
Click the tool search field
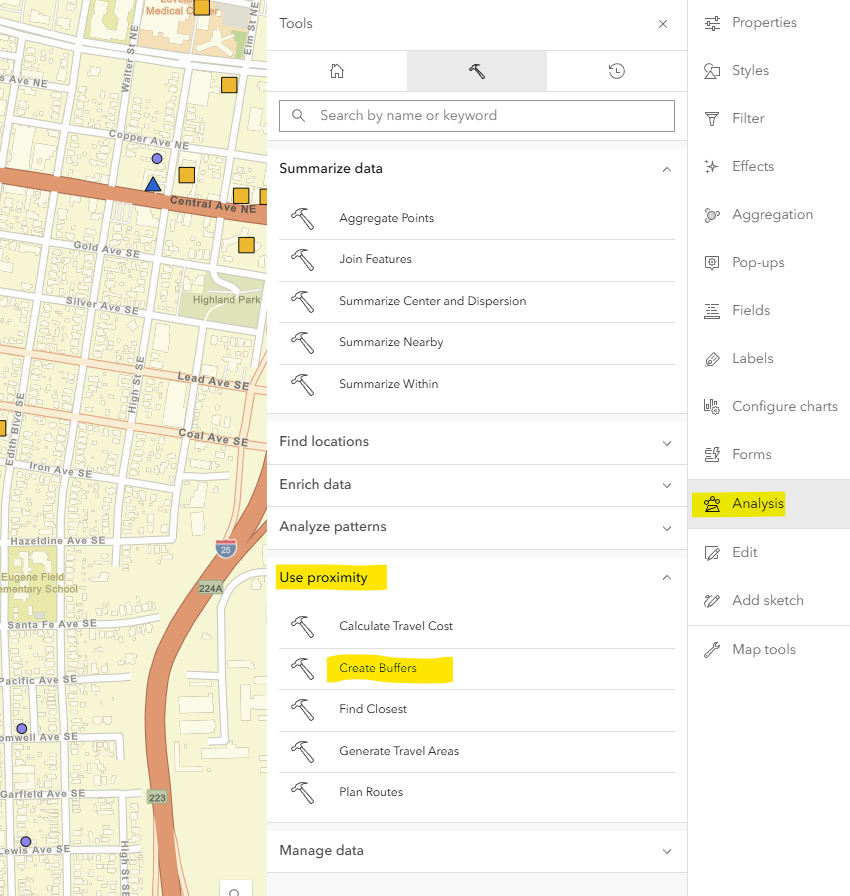pos(476,116)
